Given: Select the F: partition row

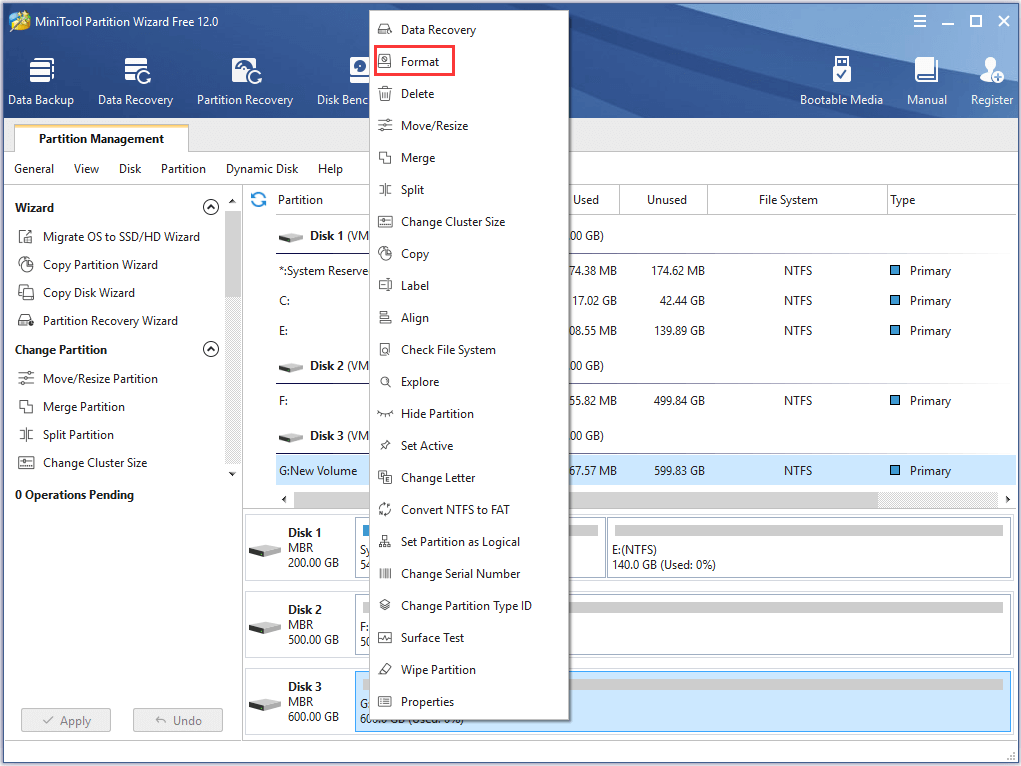Looking at the screenshot, I should [645, 401].
